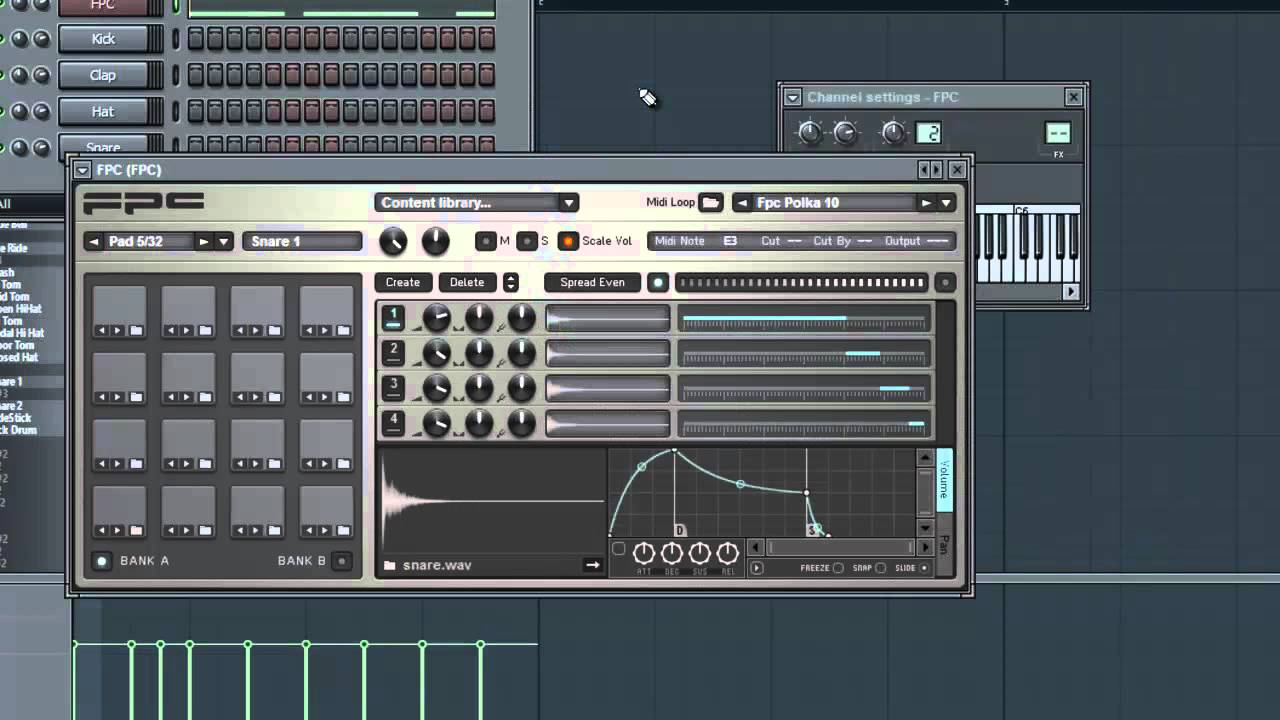Switch to BANK B radio button
The image size is (1280, 720).
coord(342,561)
